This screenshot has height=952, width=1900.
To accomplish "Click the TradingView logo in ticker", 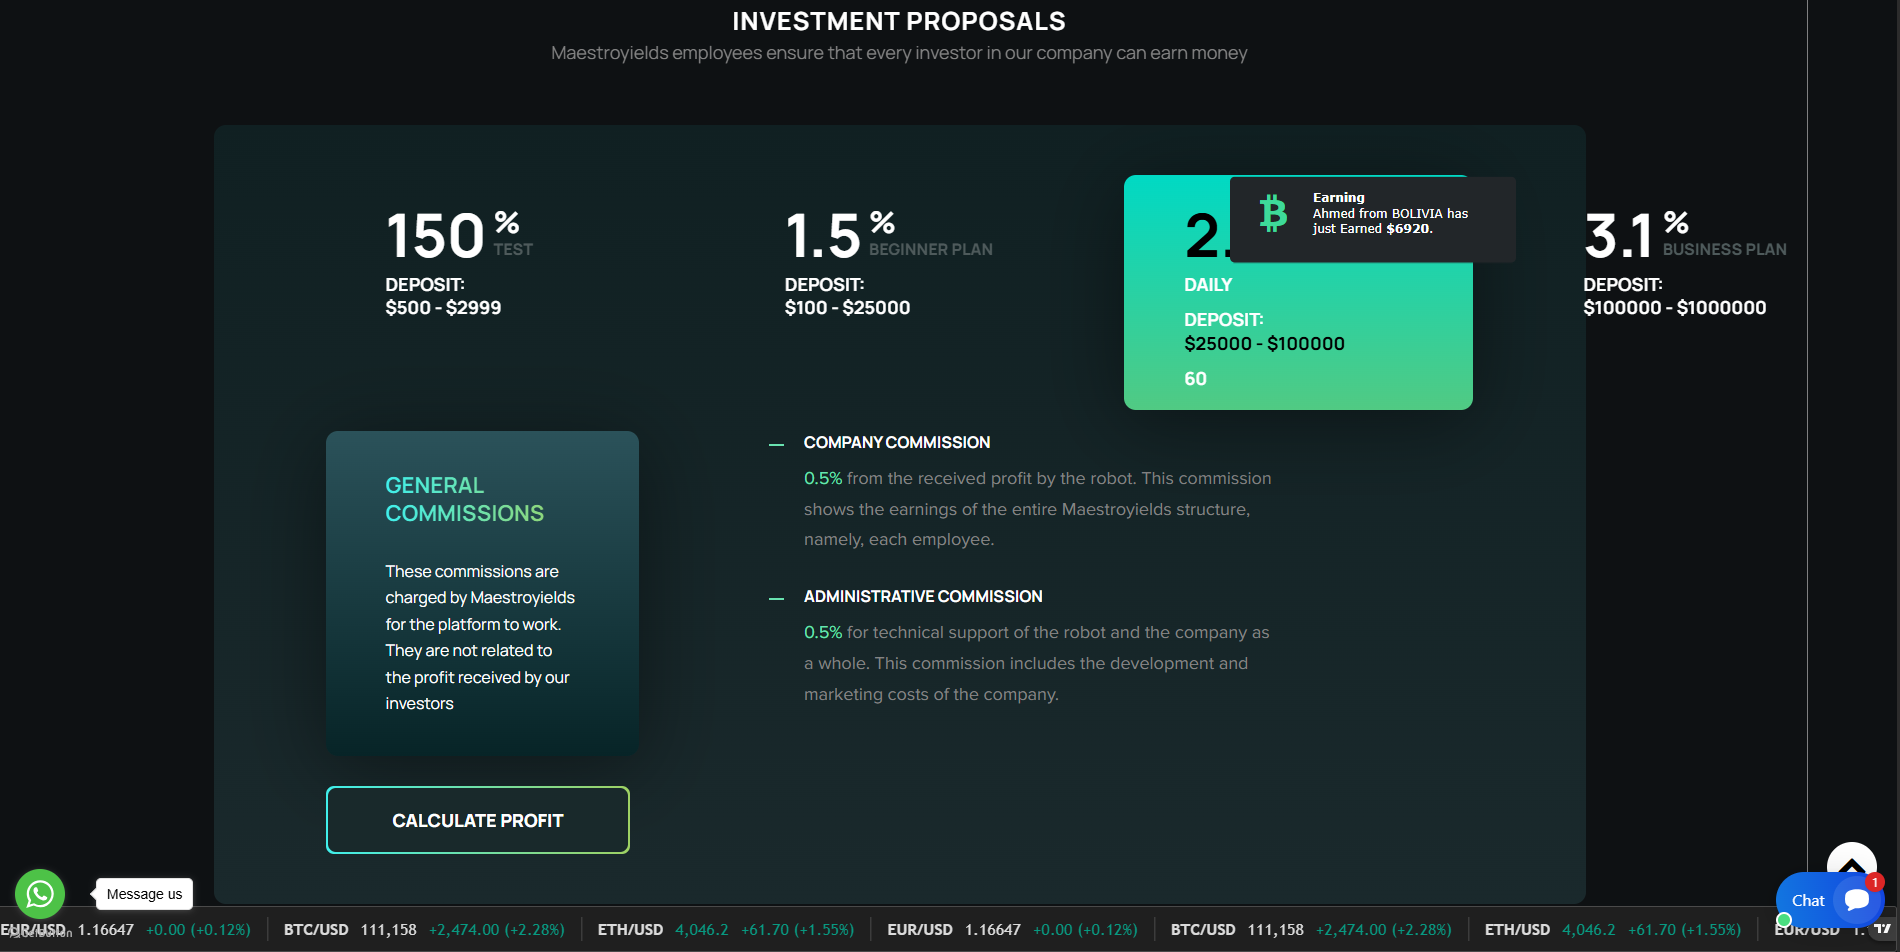I will coord(1882,929).
